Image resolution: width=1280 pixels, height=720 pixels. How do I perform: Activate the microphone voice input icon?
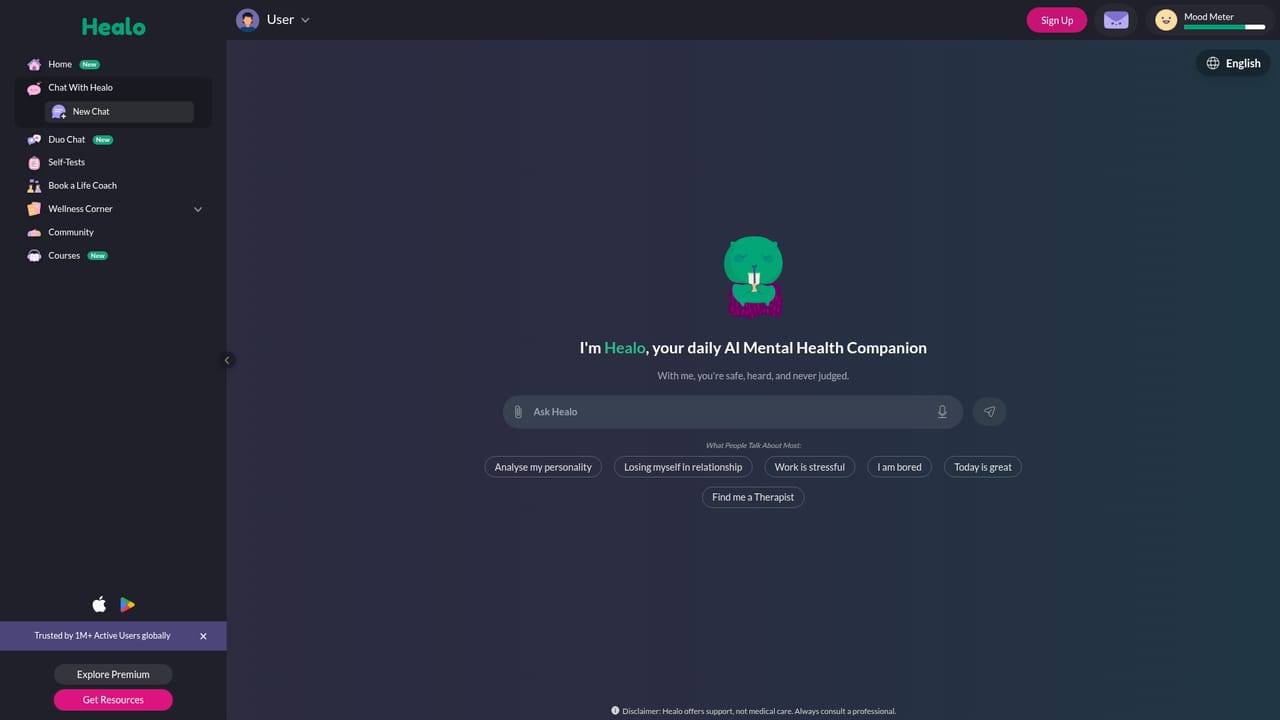pos(942,412)
